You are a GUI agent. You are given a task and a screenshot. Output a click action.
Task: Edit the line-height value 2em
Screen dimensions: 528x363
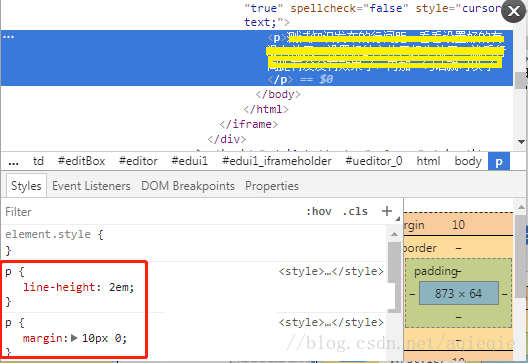119,287
